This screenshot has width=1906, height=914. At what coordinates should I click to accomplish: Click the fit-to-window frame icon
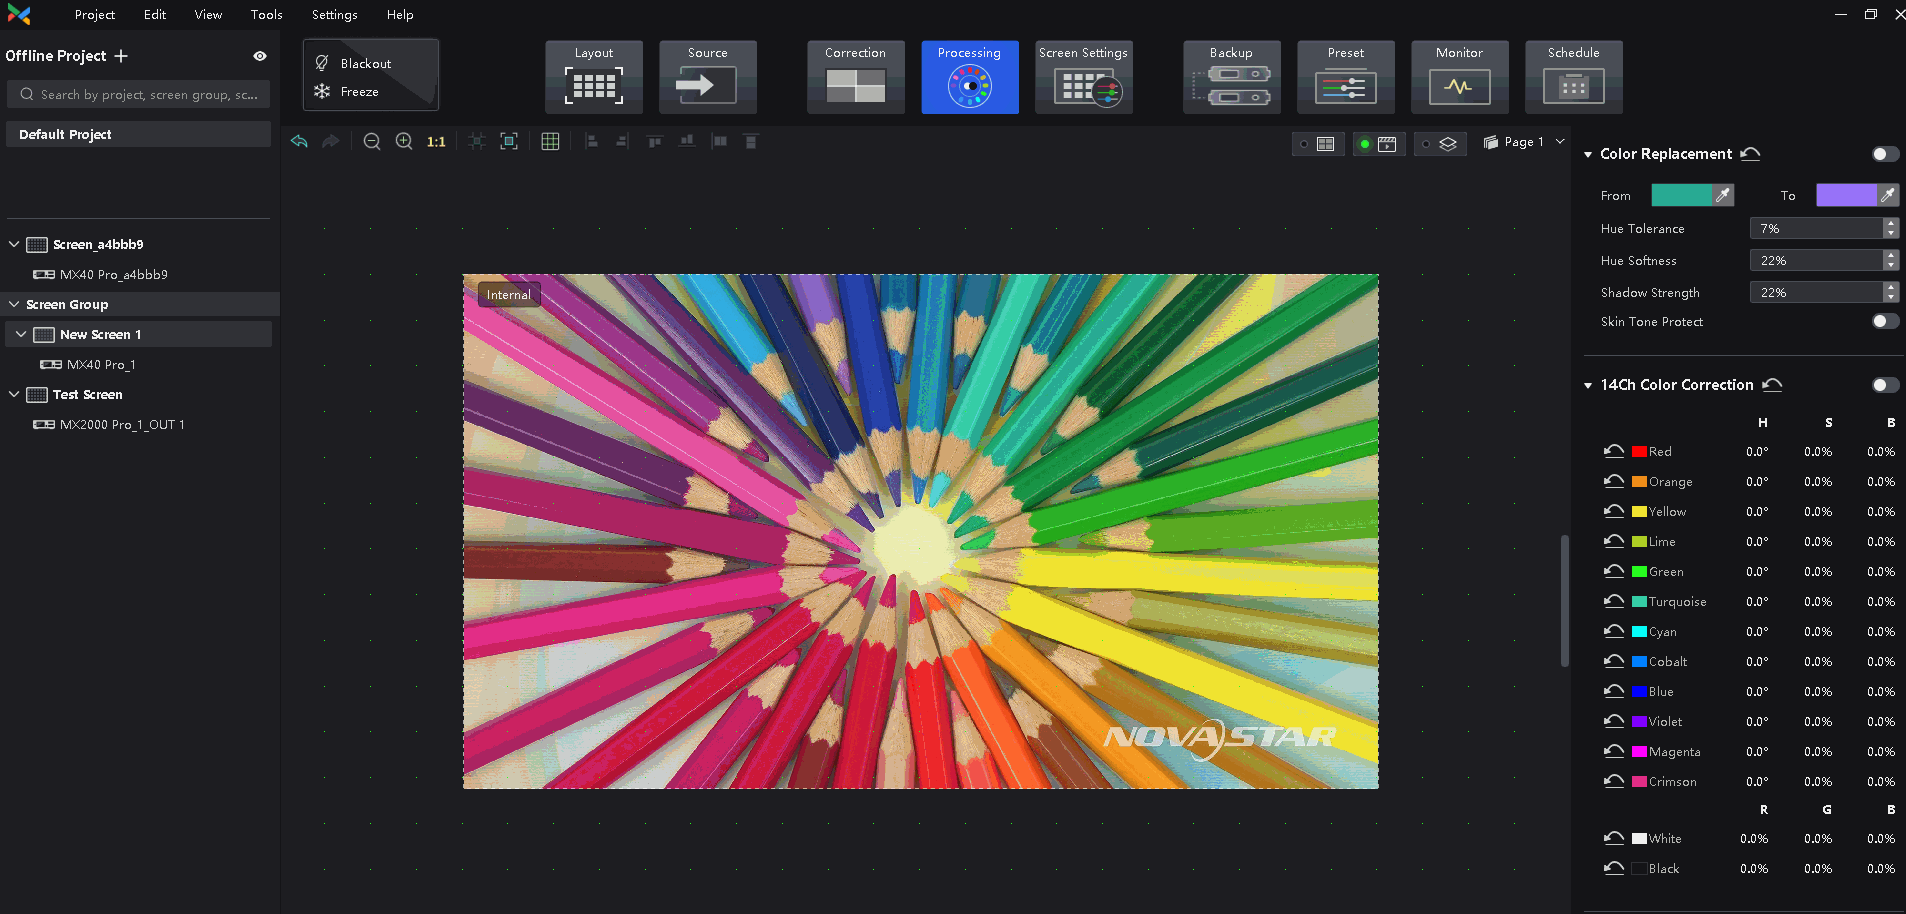click(x=509, y=141)
